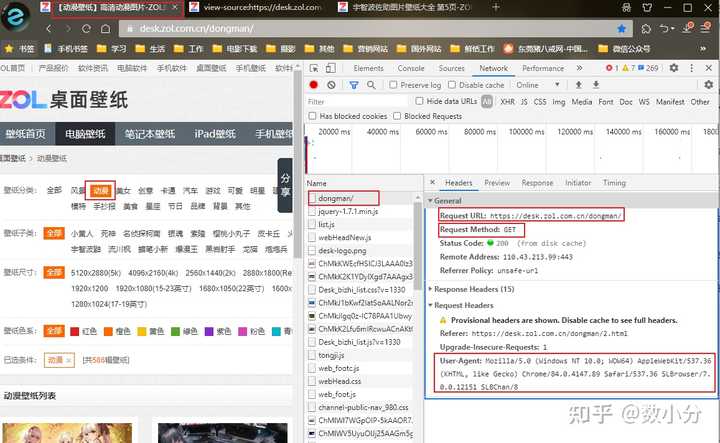This screenshot has width=720, height=443.
Task: Open the Timing tab of request
Action: tap(614, 183)
